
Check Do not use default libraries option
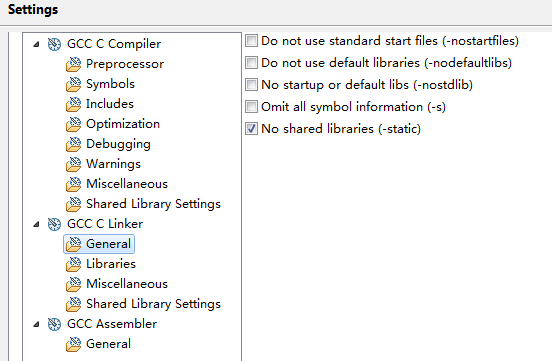(x=251, y=63)
